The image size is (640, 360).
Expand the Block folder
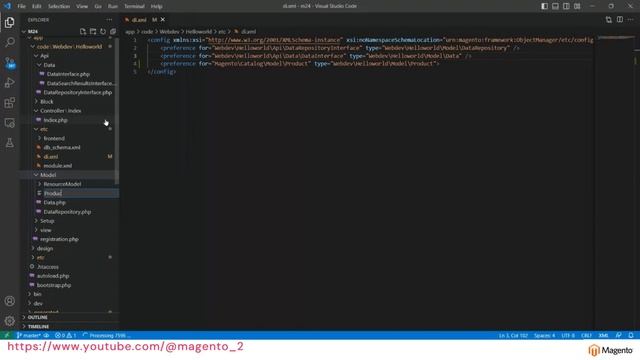(x=36, y=102)
